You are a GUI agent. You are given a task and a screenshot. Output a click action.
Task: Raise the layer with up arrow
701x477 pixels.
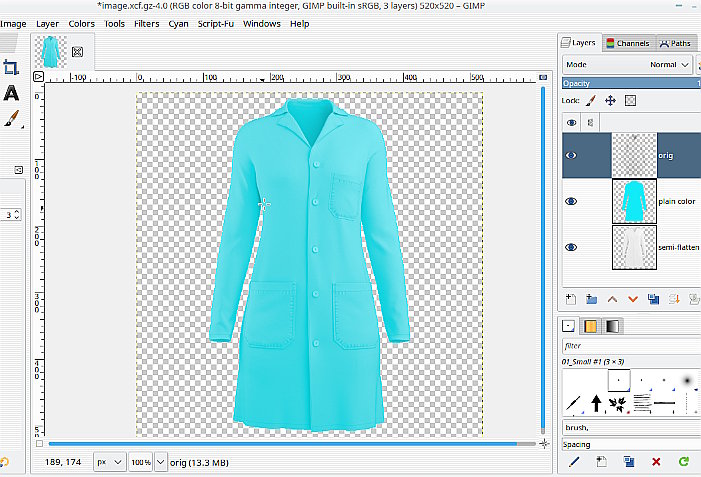(611, 298)
